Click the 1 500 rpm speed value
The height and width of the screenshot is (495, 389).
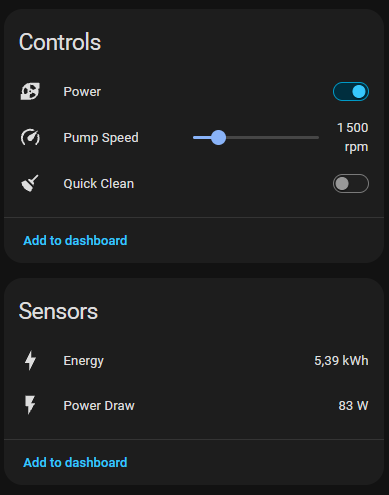tap(353, 137)
